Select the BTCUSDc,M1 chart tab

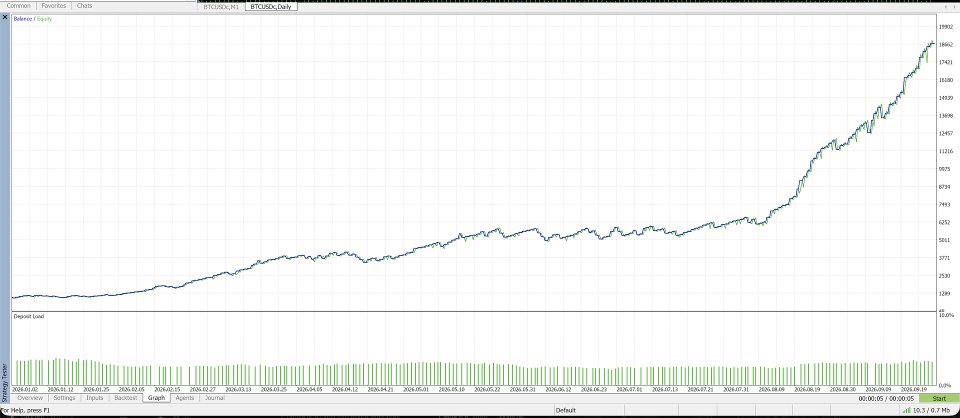[x=221, y=7]
